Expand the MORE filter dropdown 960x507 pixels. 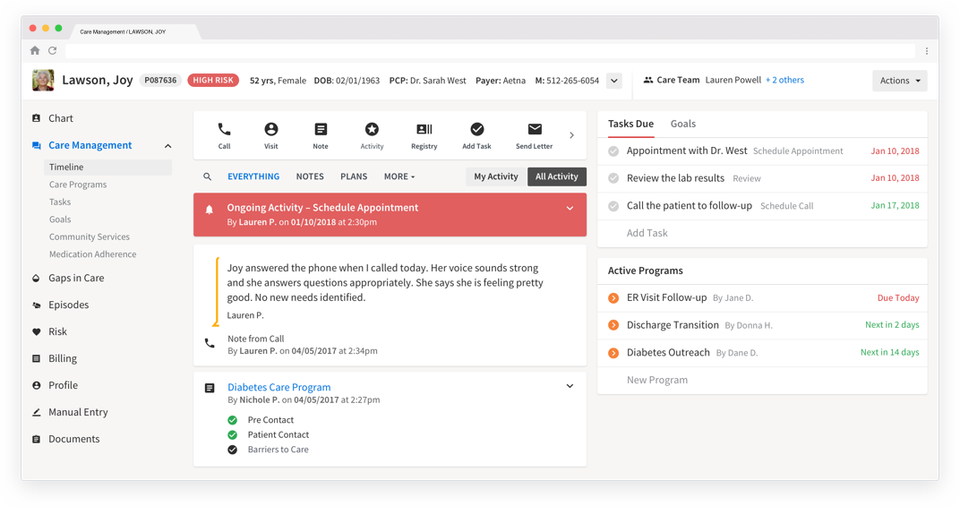[x=399, y=177]
